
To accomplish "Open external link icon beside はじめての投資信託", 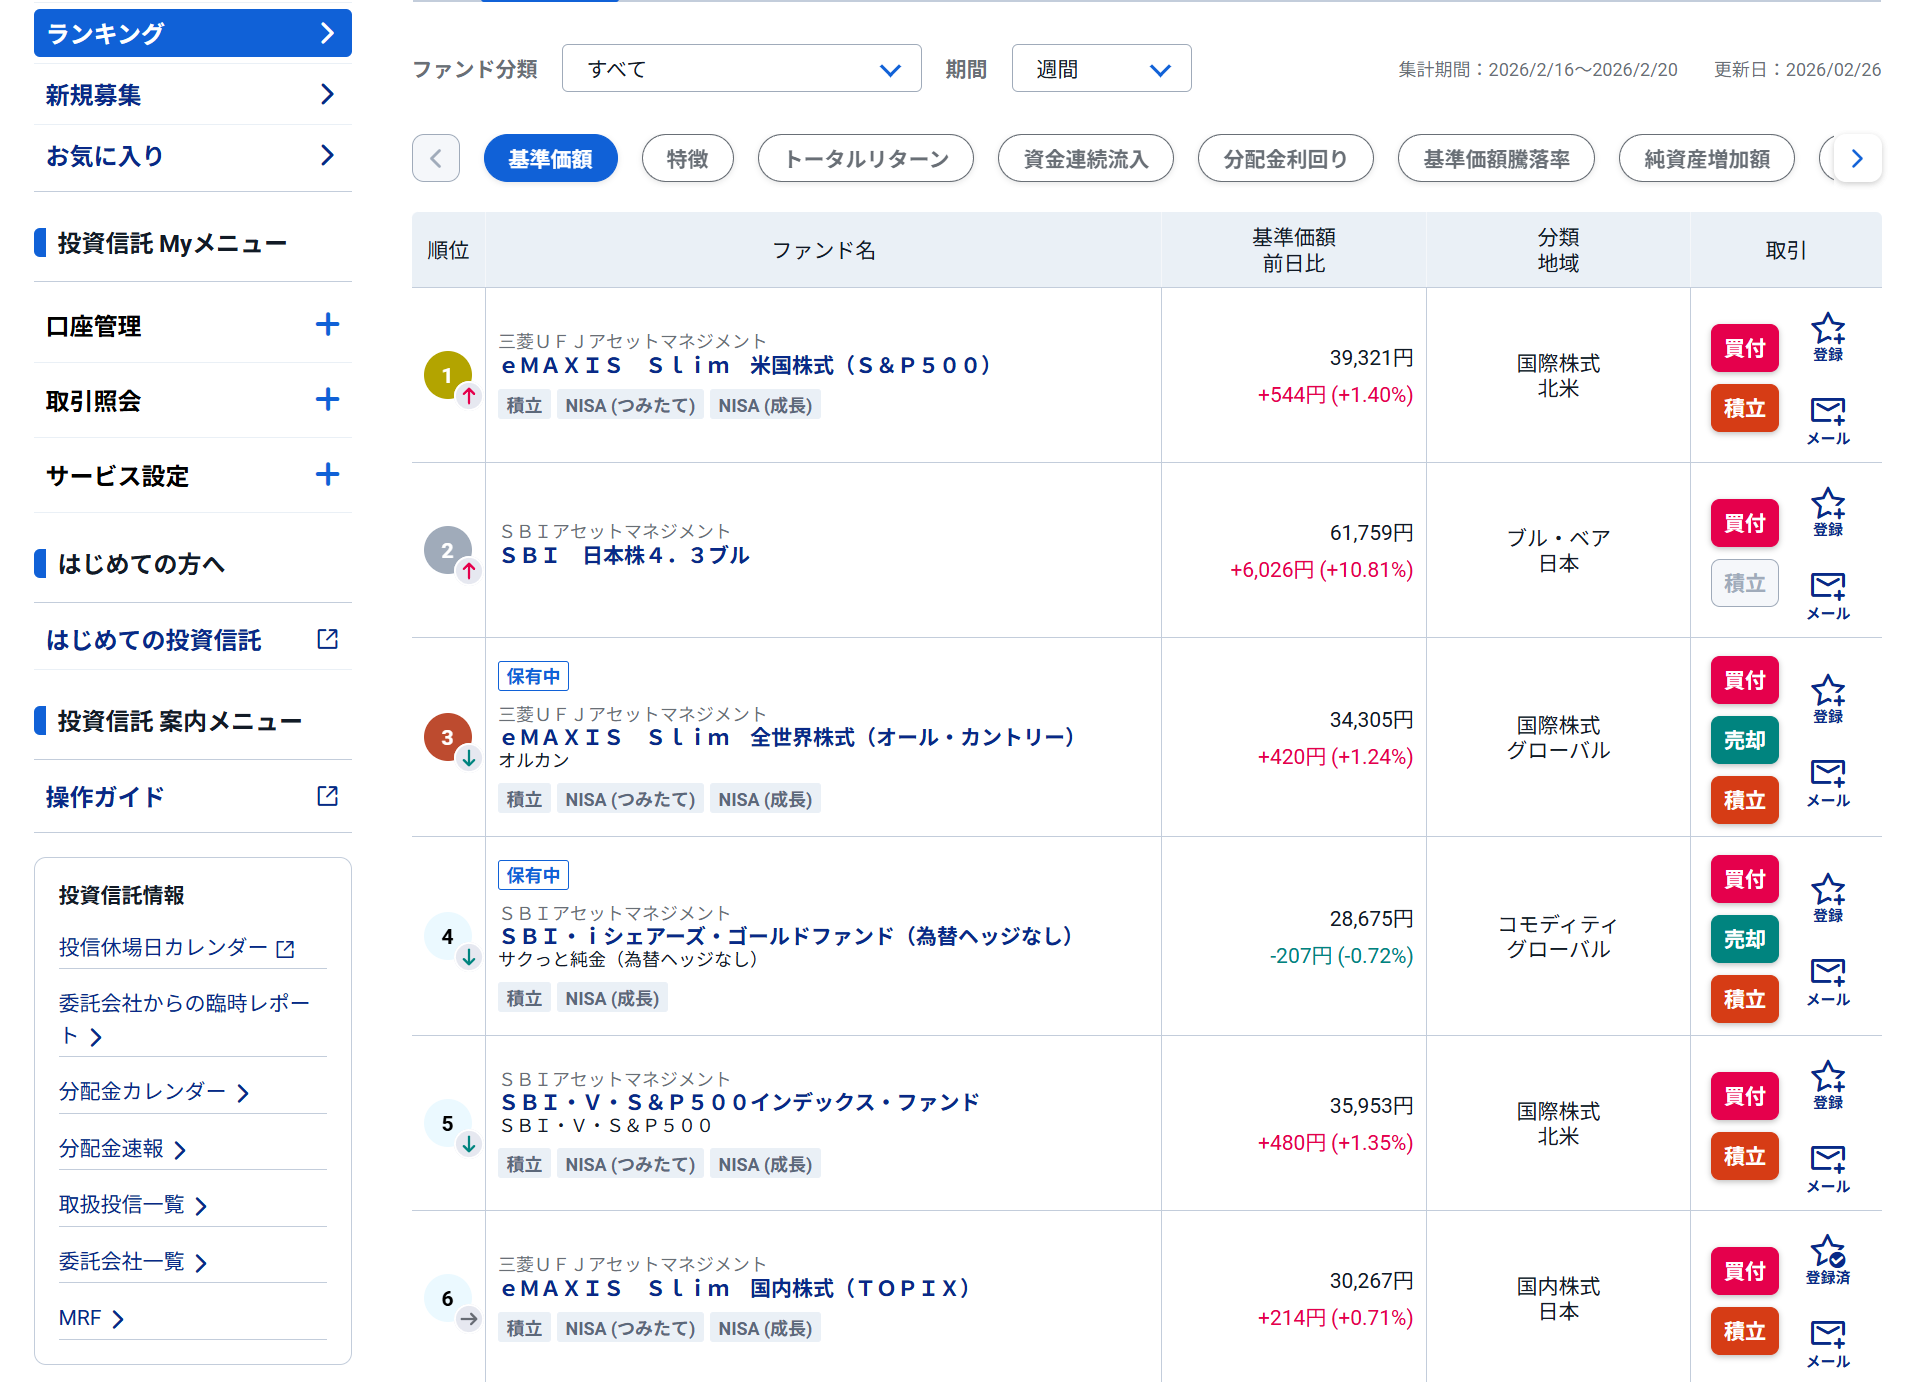I will pos(327,639).
